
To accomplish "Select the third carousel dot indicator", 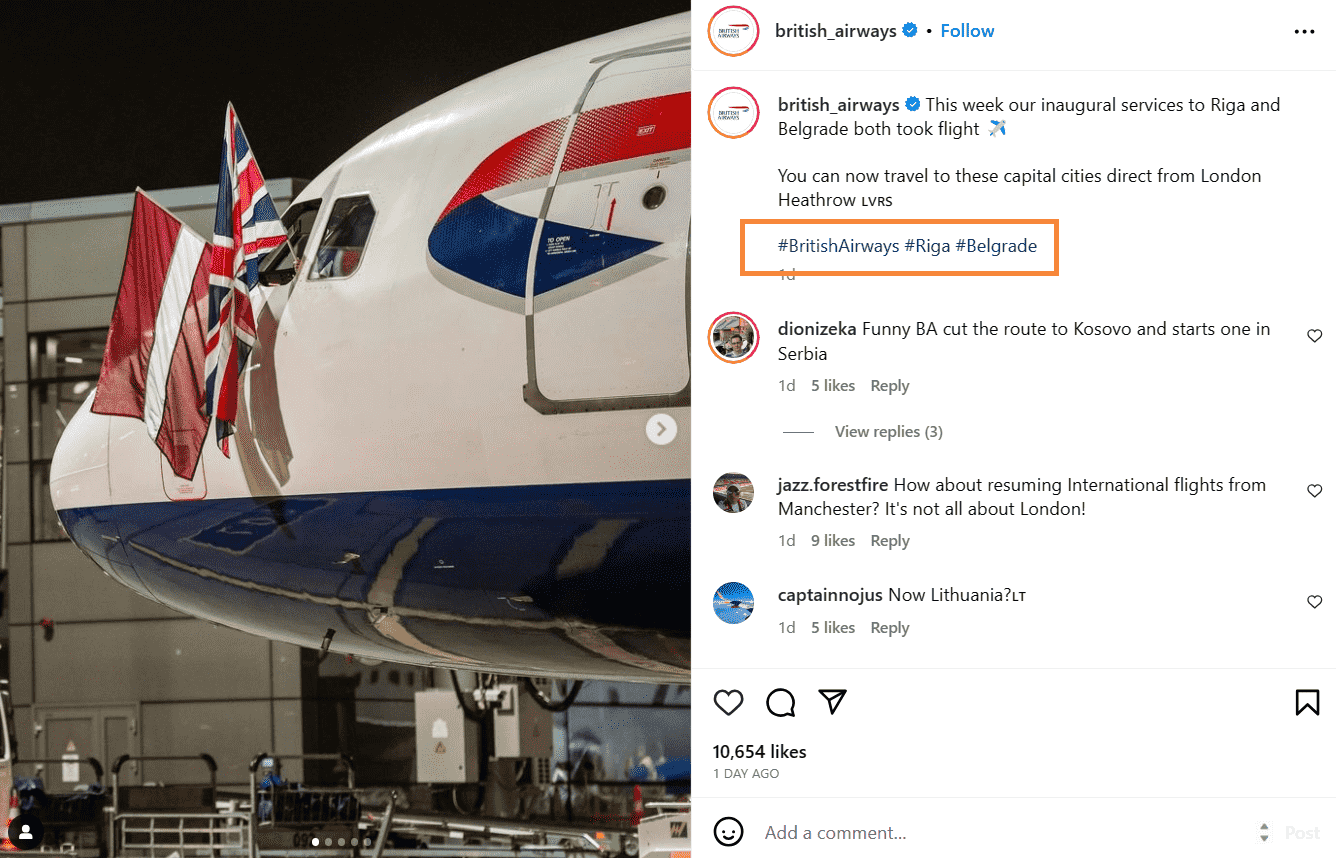I will pyautogui.click(x=340, y=842).
